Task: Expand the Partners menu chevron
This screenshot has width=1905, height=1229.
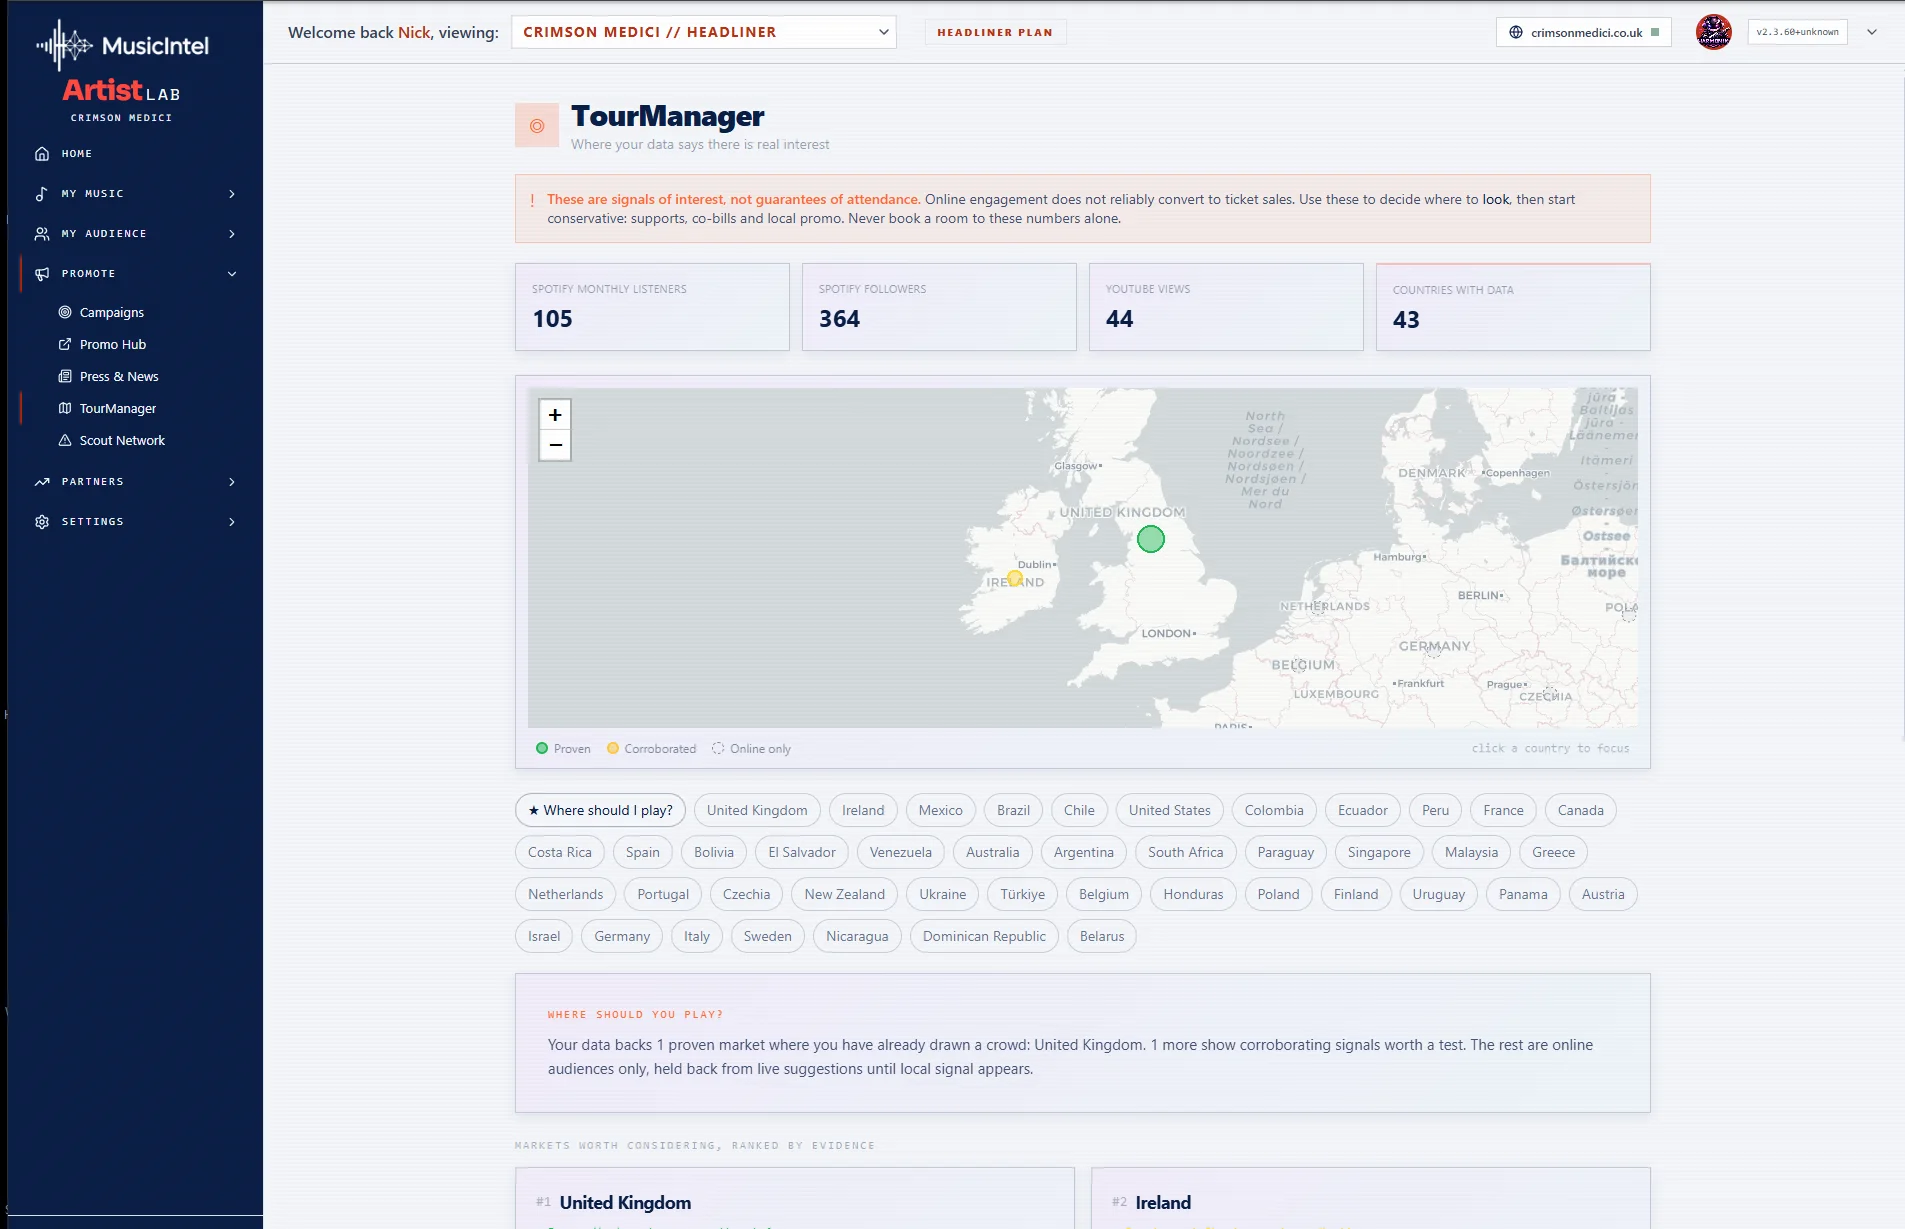Action: click(x=232, y=482)
